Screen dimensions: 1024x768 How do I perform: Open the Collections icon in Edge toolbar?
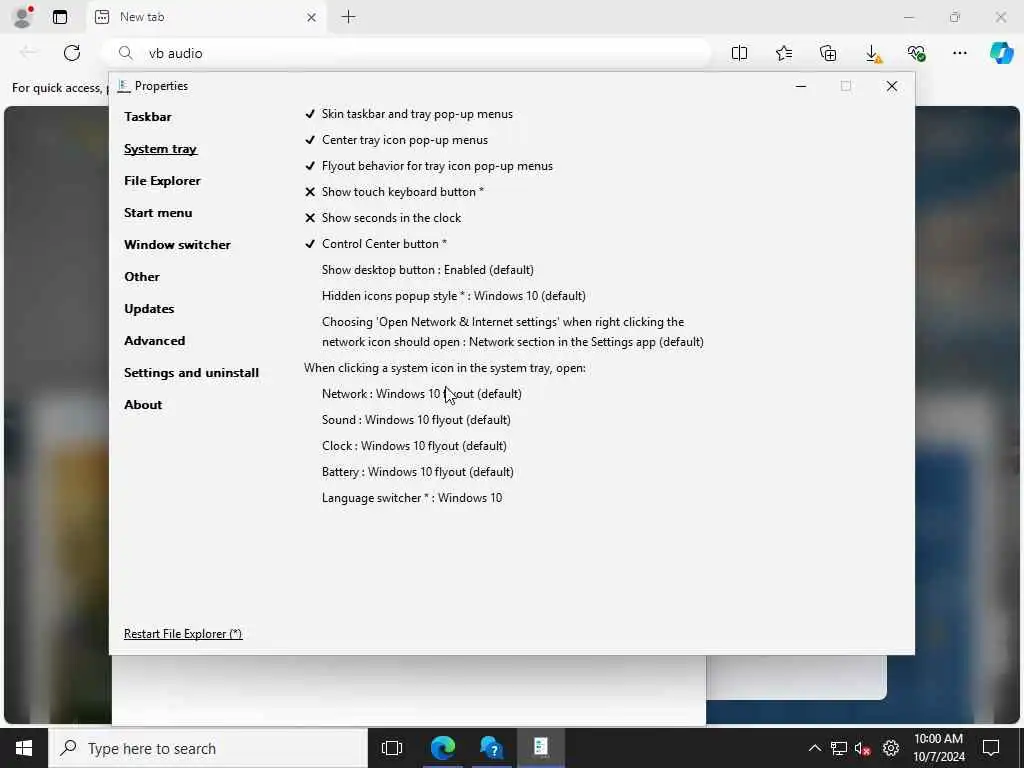(x=828, y=53)
